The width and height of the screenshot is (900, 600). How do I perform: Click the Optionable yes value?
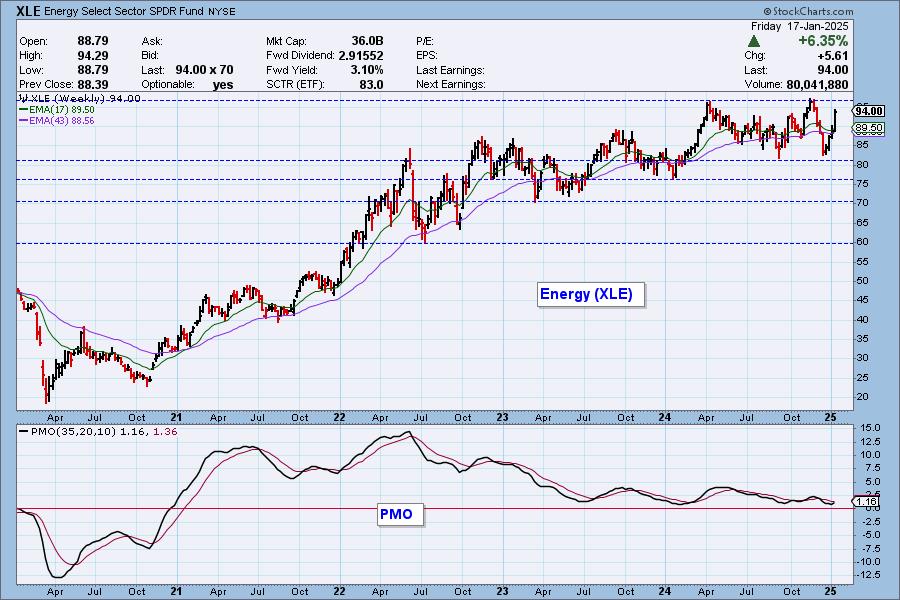223,84
